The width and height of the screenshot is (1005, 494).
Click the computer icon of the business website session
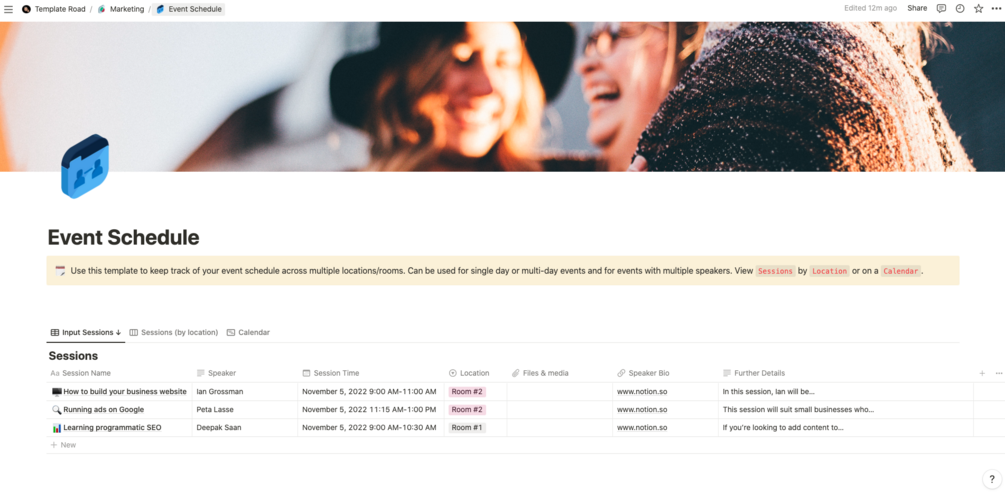56,391
